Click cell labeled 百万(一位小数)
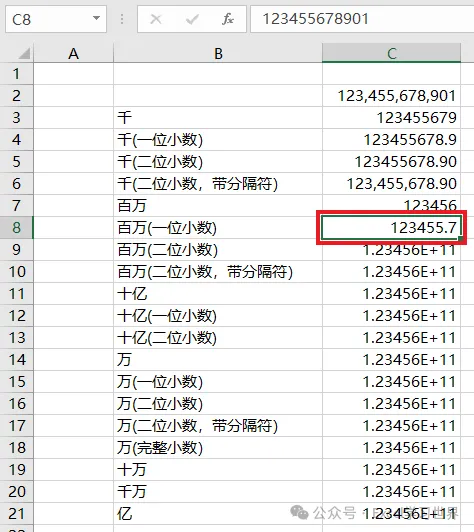The height and width of the screenshot is (532, 474). click(x=218, y=227)
